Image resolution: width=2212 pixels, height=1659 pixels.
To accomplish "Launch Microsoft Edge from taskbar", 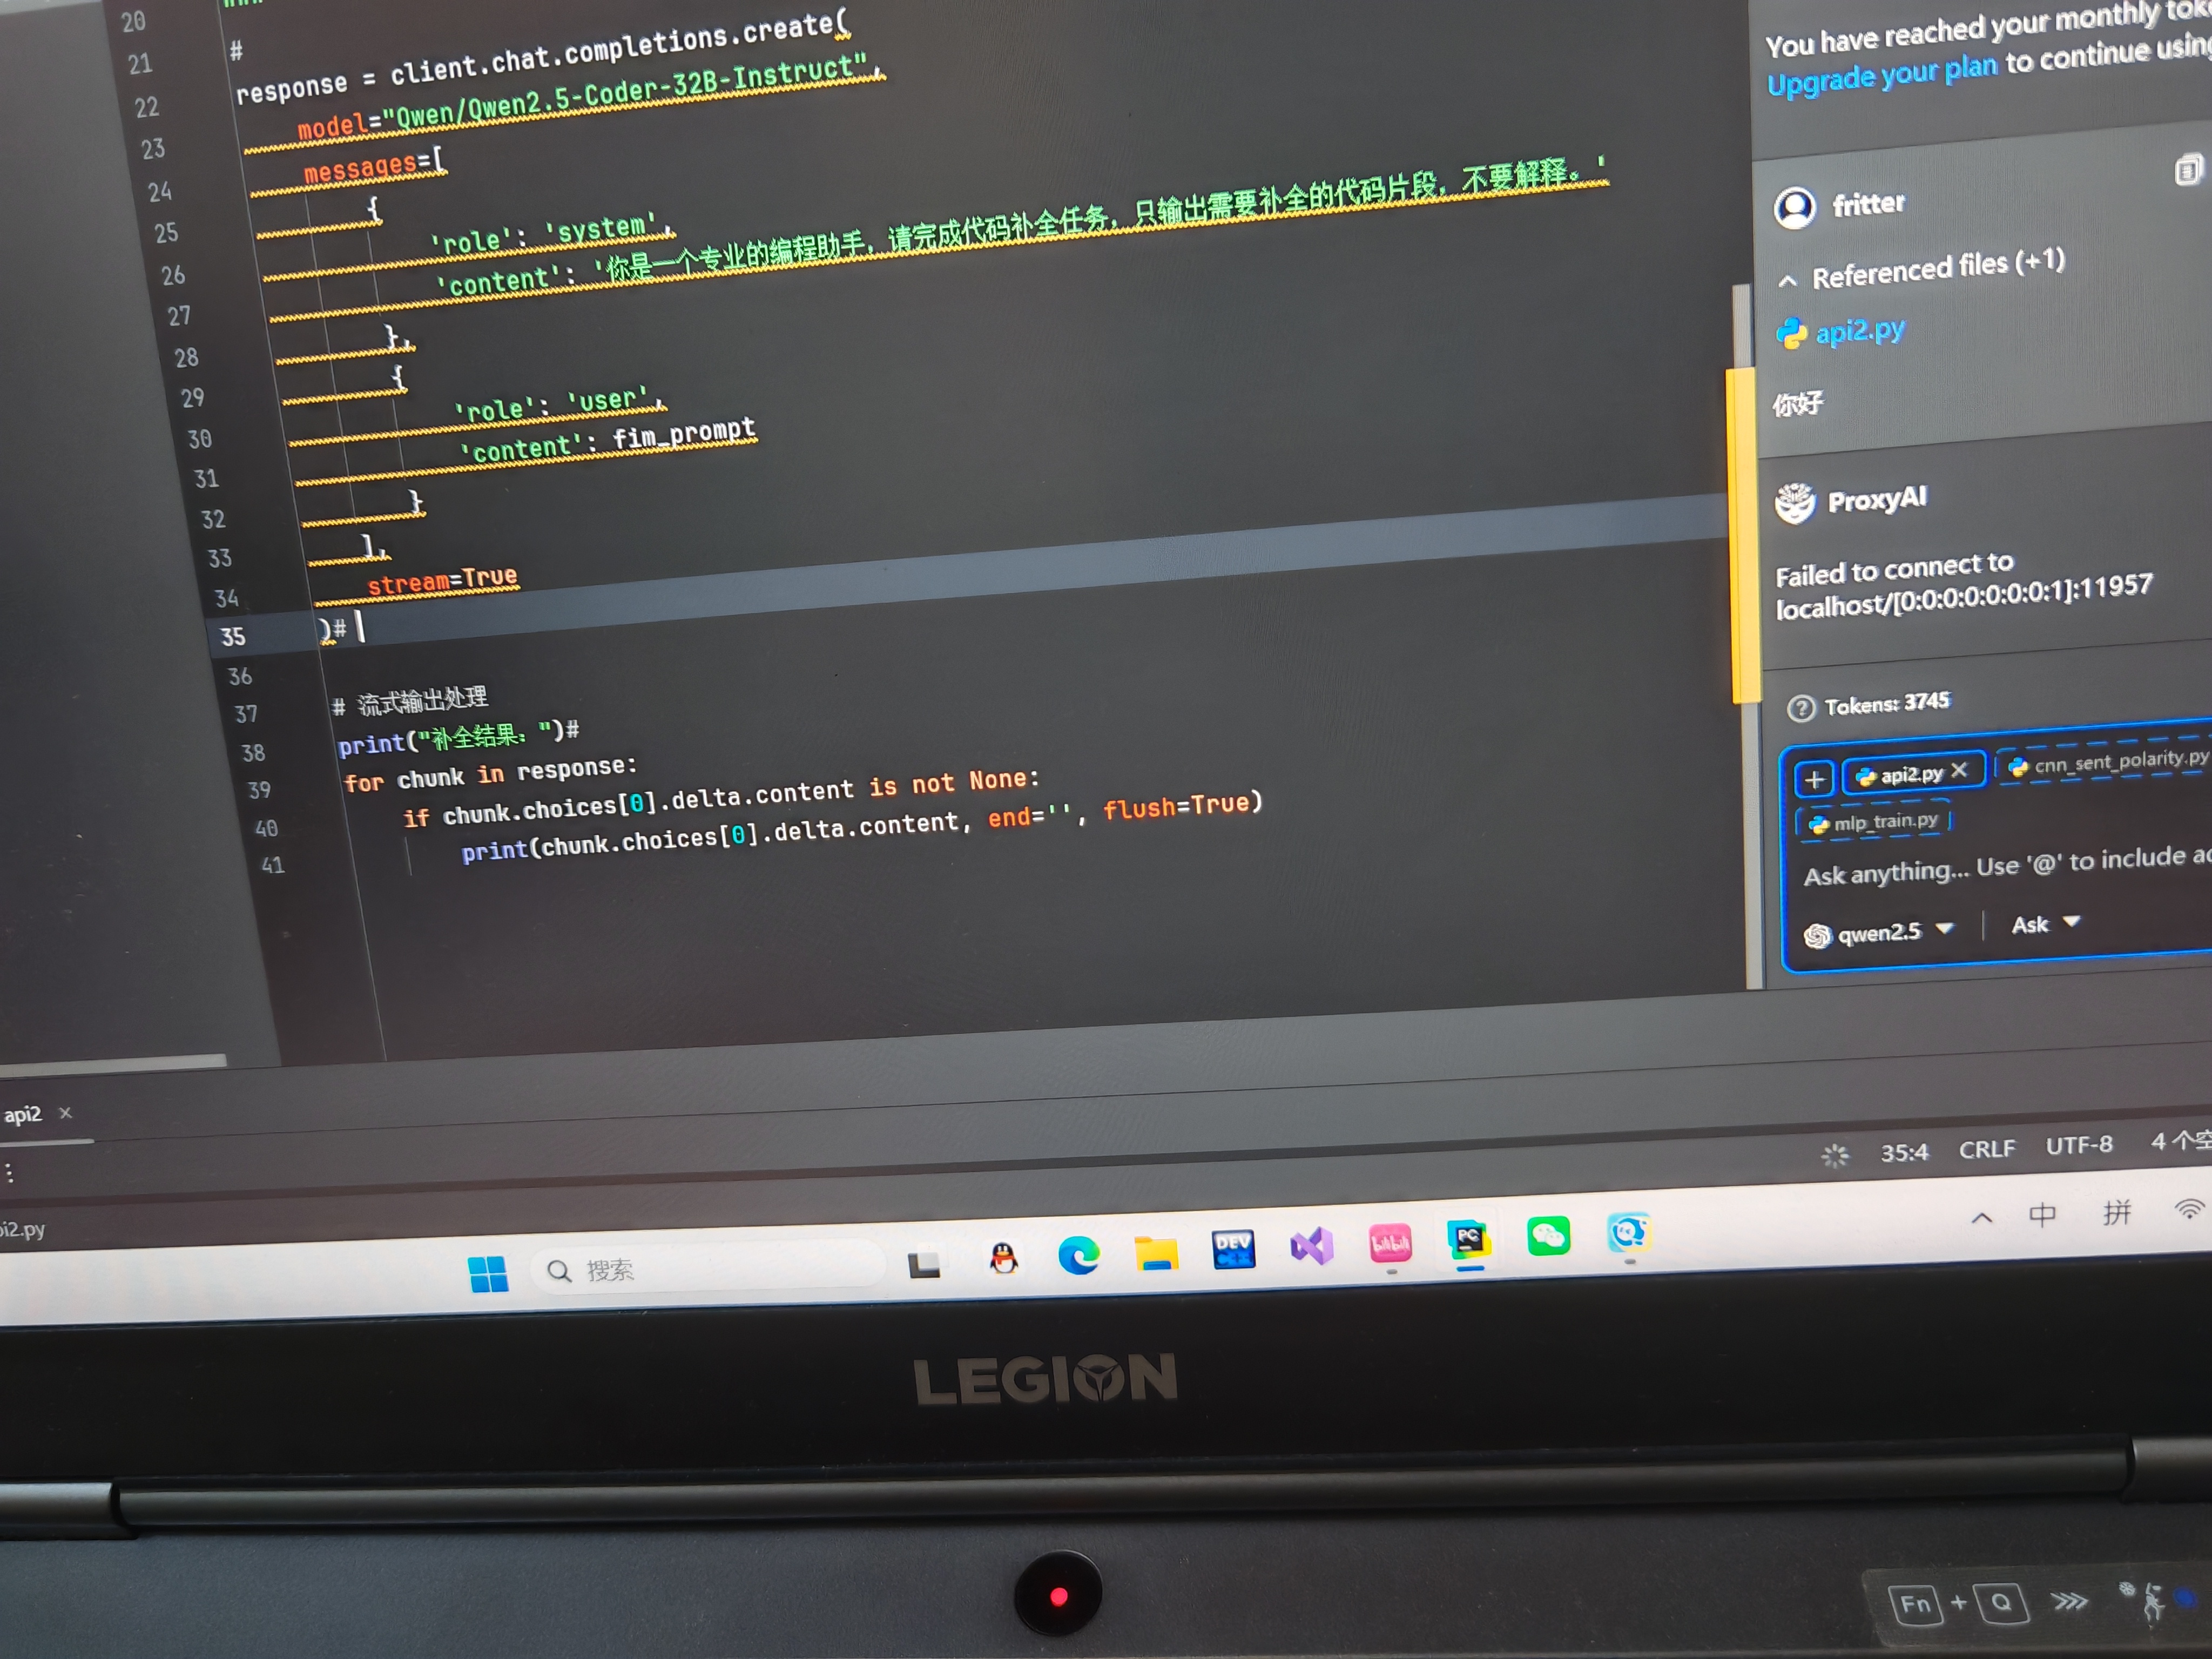I will [1078, 1254].
